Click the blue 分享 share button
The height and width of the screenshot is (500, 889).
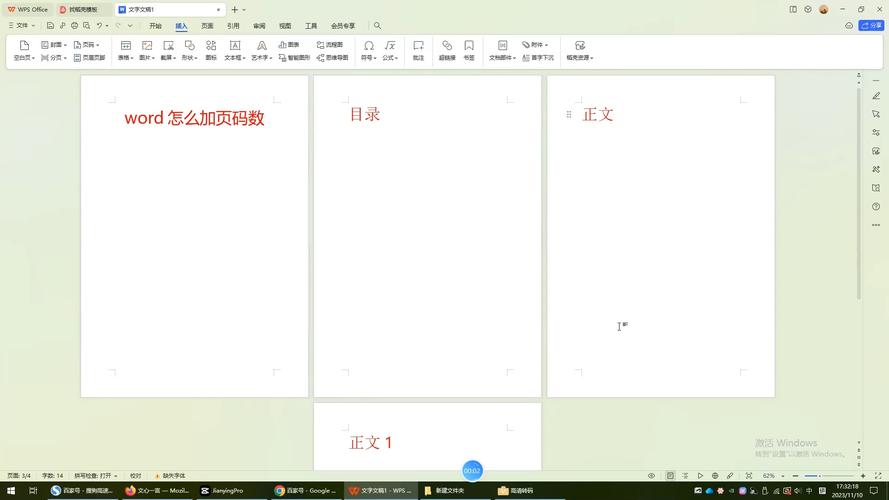tap(871, 26)
